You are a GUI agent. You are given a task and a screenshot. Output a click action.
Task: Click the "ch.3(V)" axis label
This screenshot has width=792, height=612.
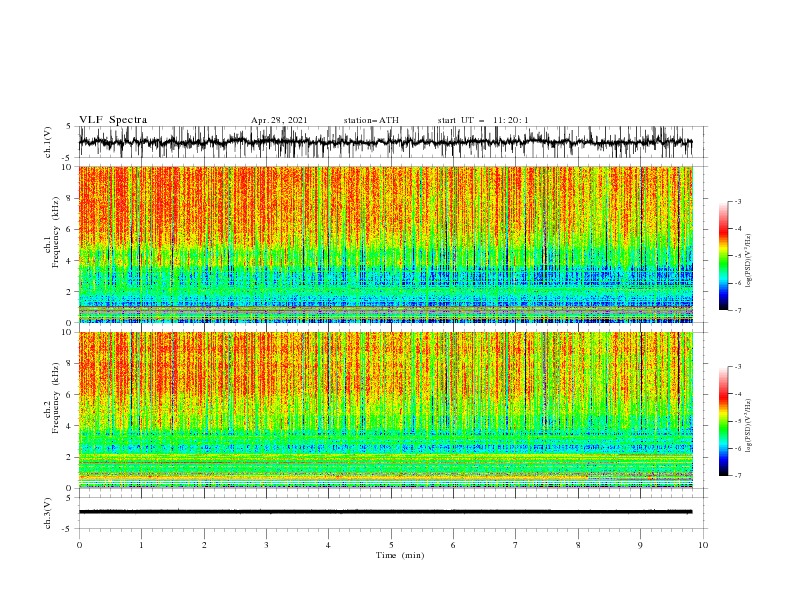pos(48,513)
